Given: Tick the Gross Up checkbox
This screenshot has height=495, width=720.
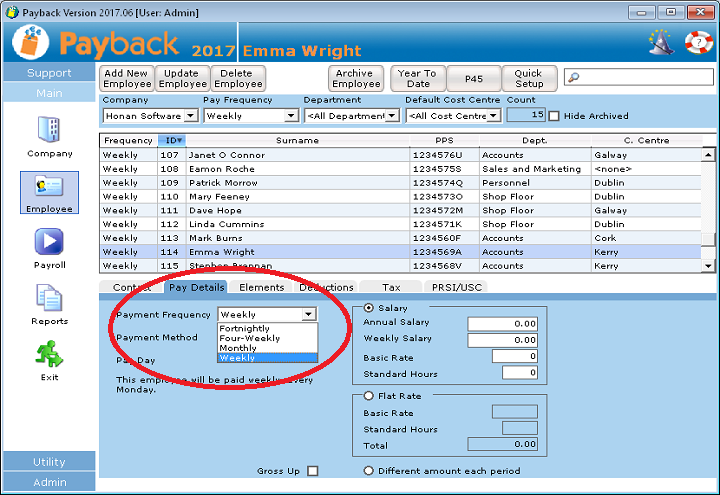Looking at the screenshot, I should (313, 471).
